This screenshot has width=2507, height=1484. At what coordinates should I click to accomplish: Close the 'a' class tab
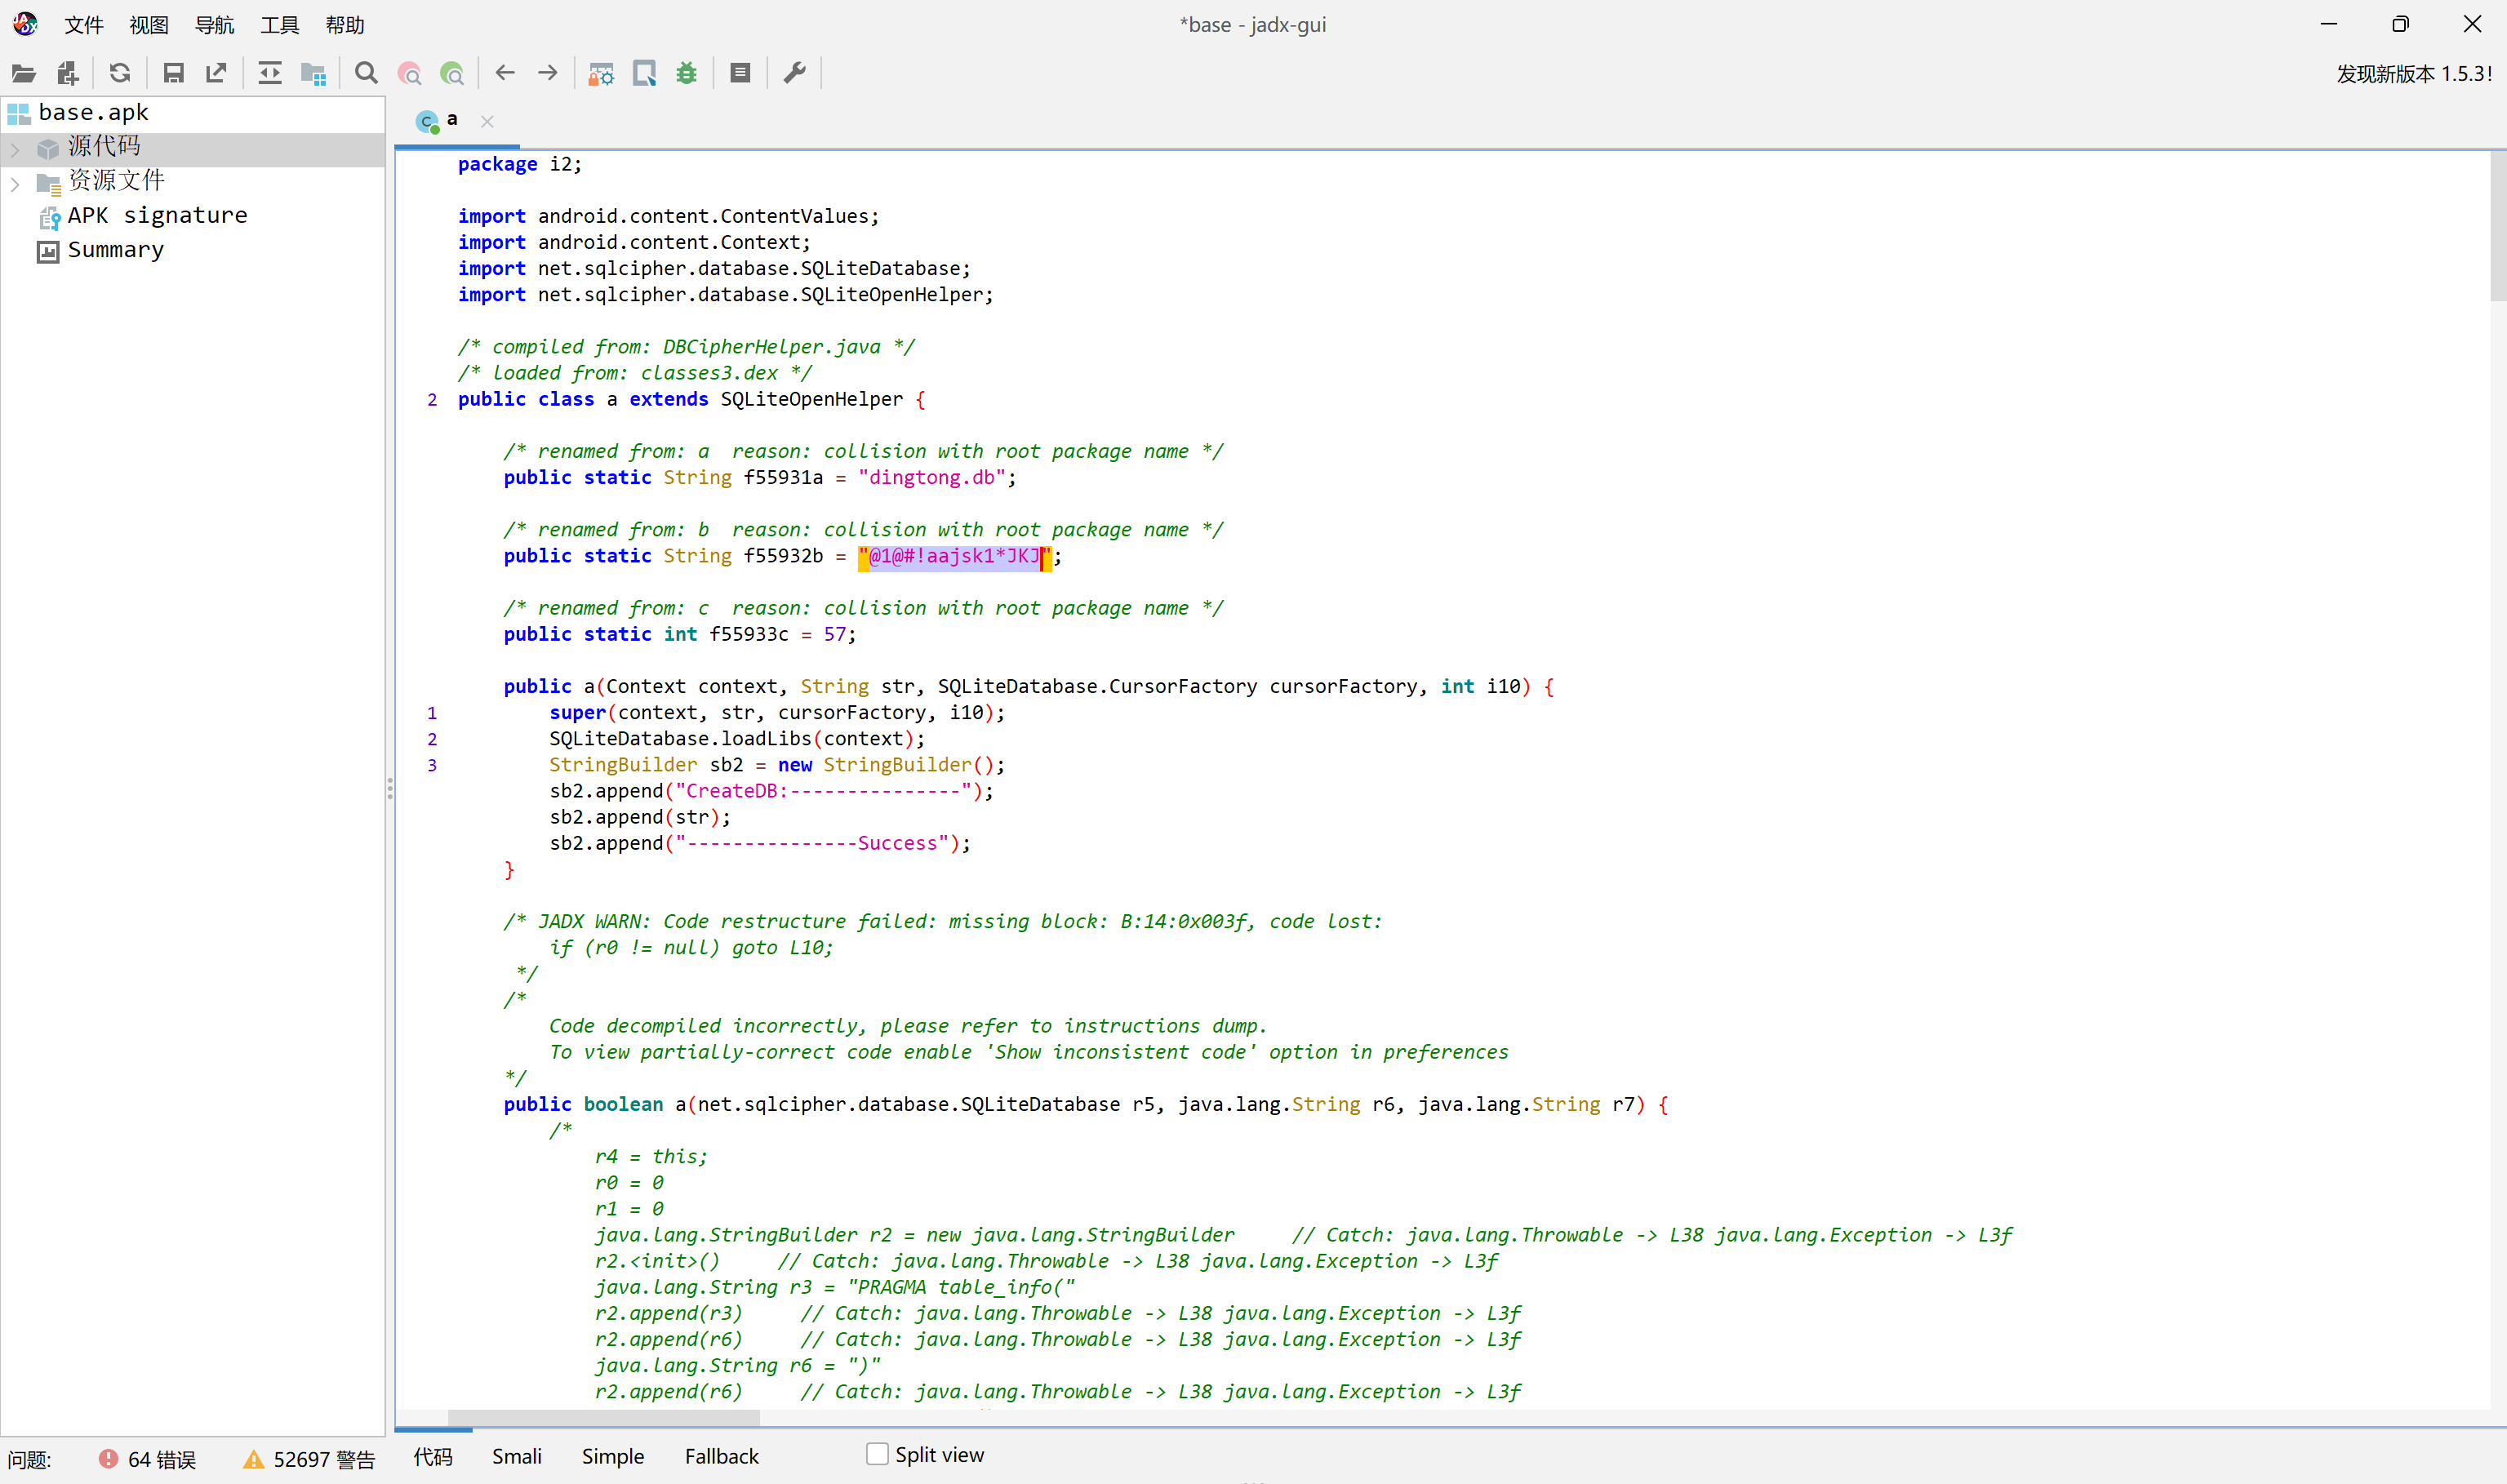(x=487, y=121)
